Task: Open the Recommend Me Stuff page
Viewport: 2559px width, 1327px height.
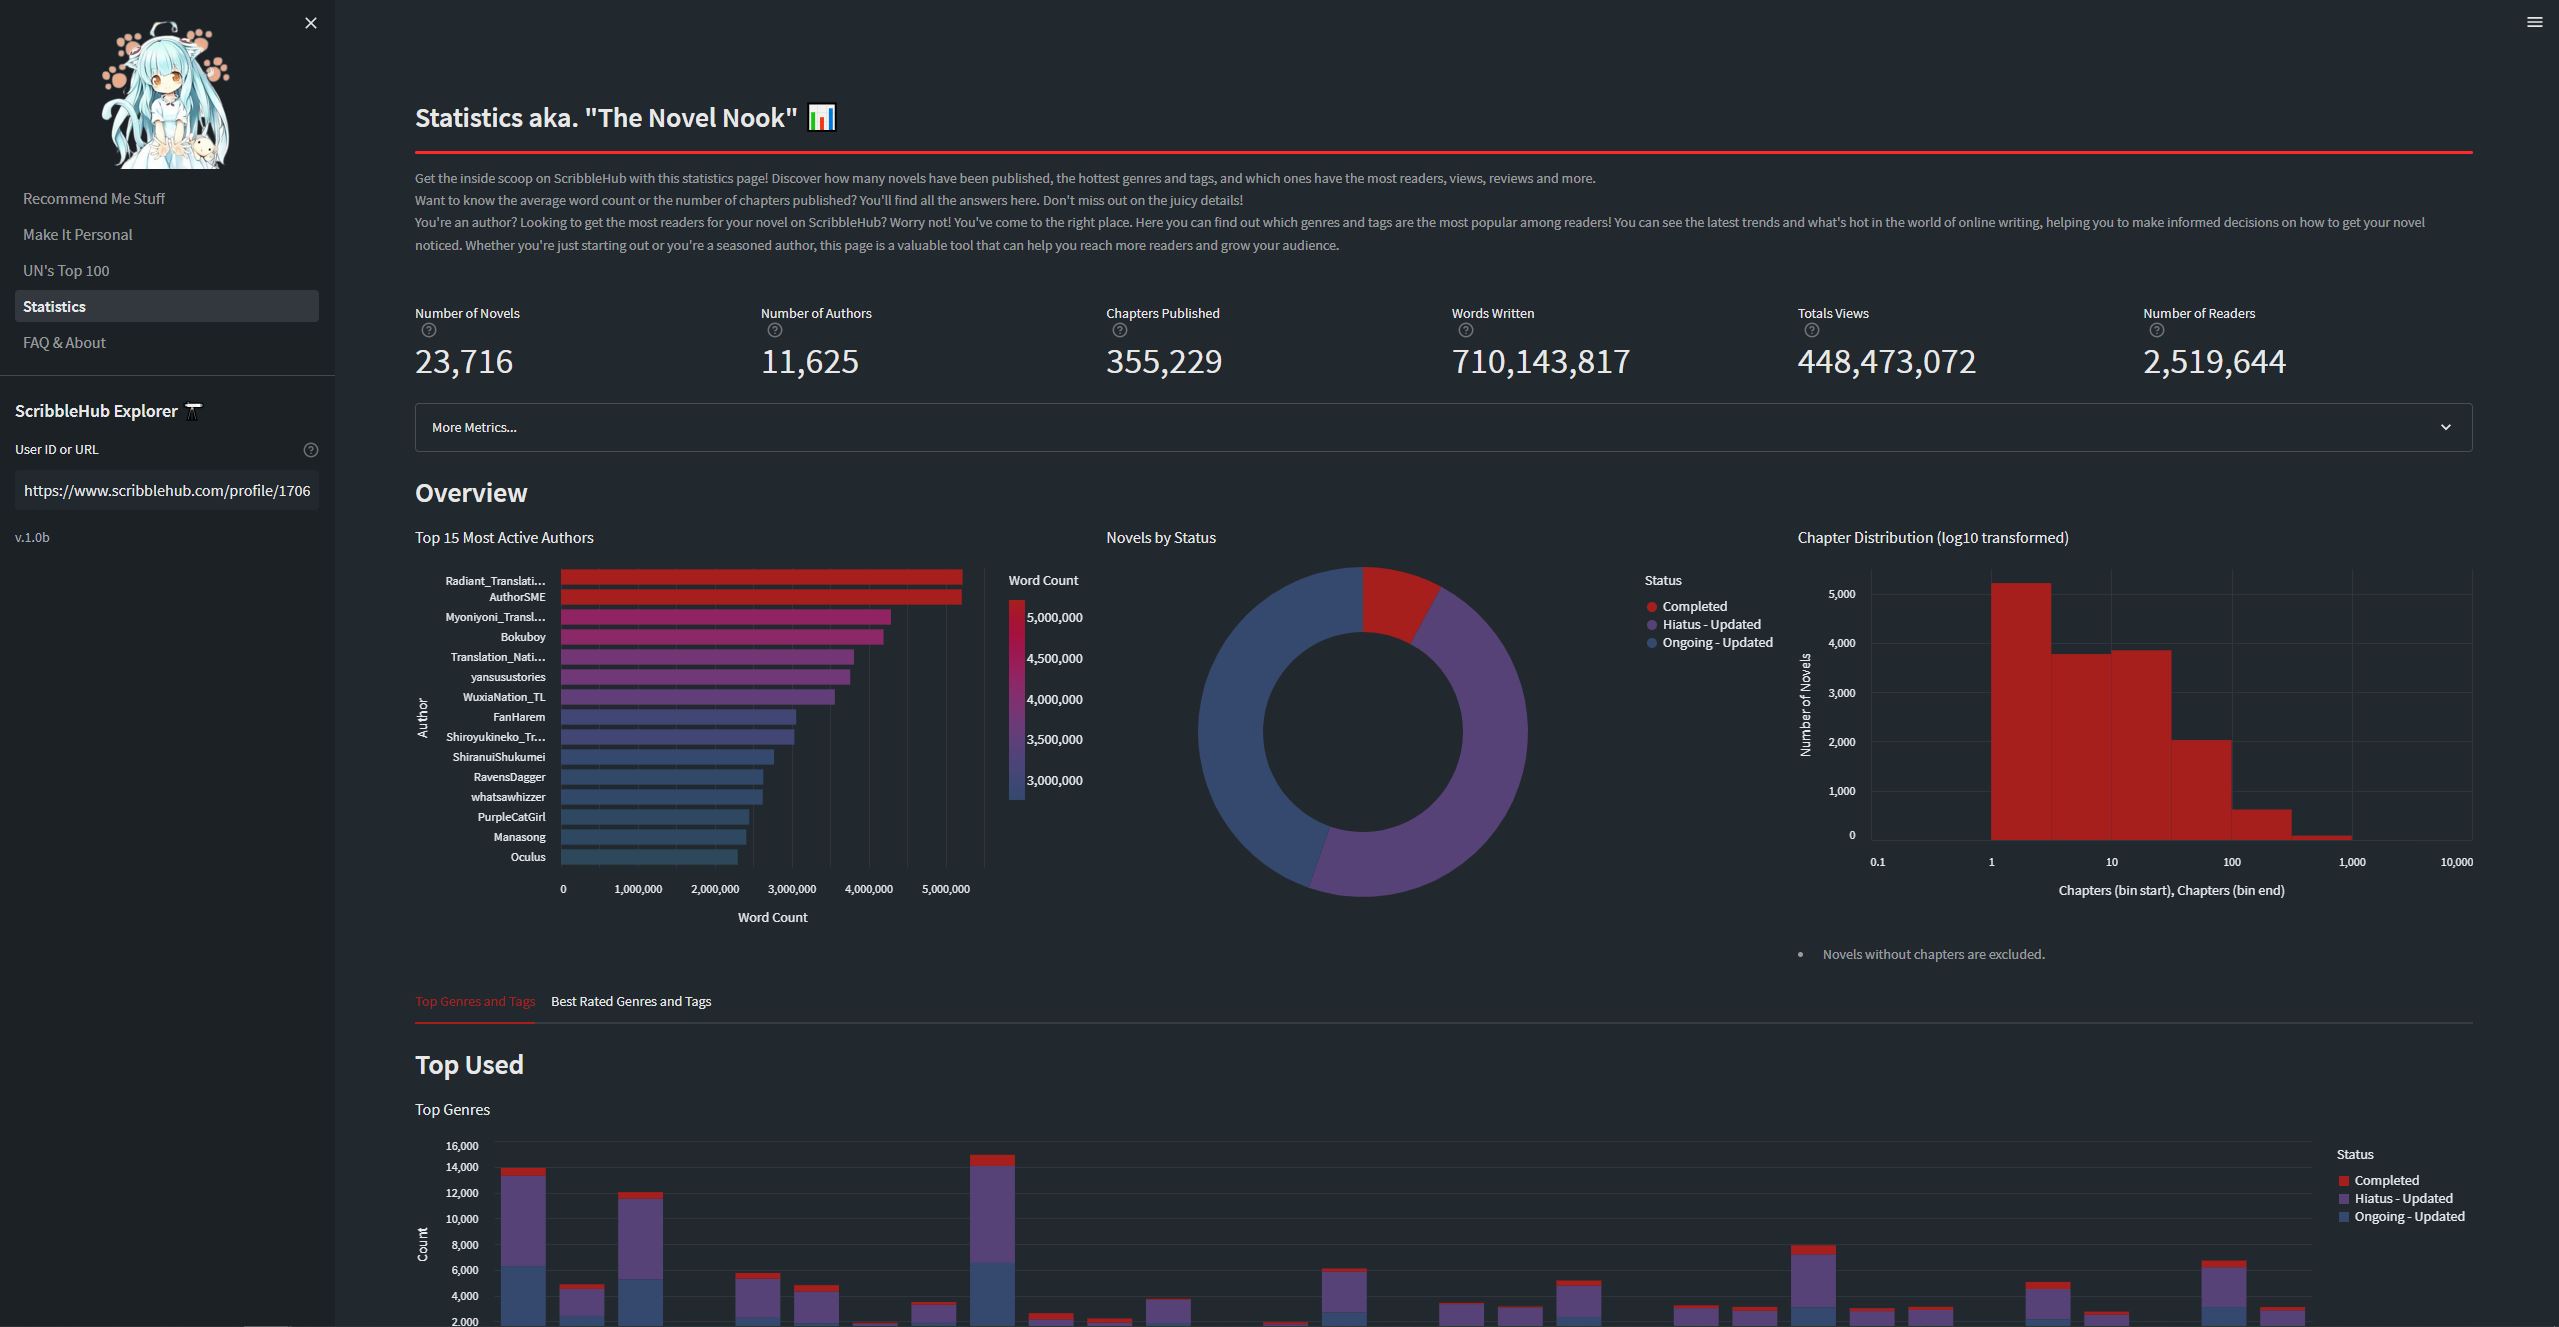Action: (x=94, y=199)
